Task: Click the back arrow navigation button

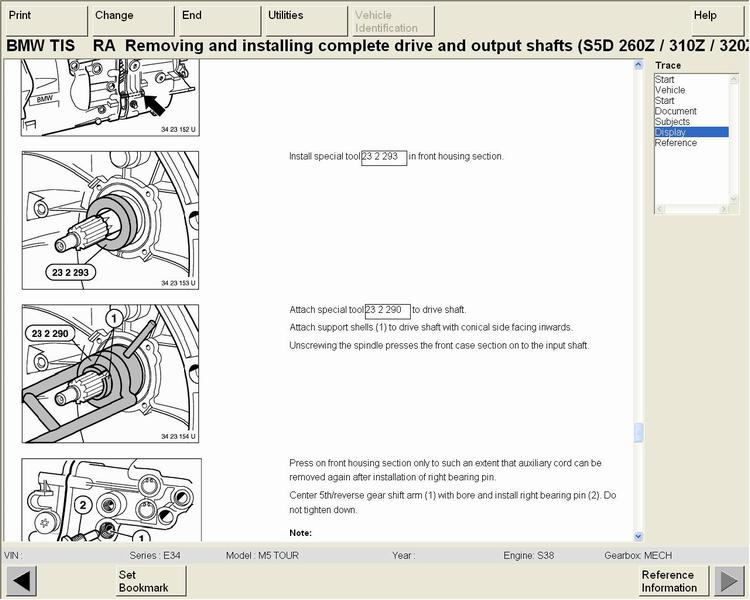Action: [x=21, y=581]
